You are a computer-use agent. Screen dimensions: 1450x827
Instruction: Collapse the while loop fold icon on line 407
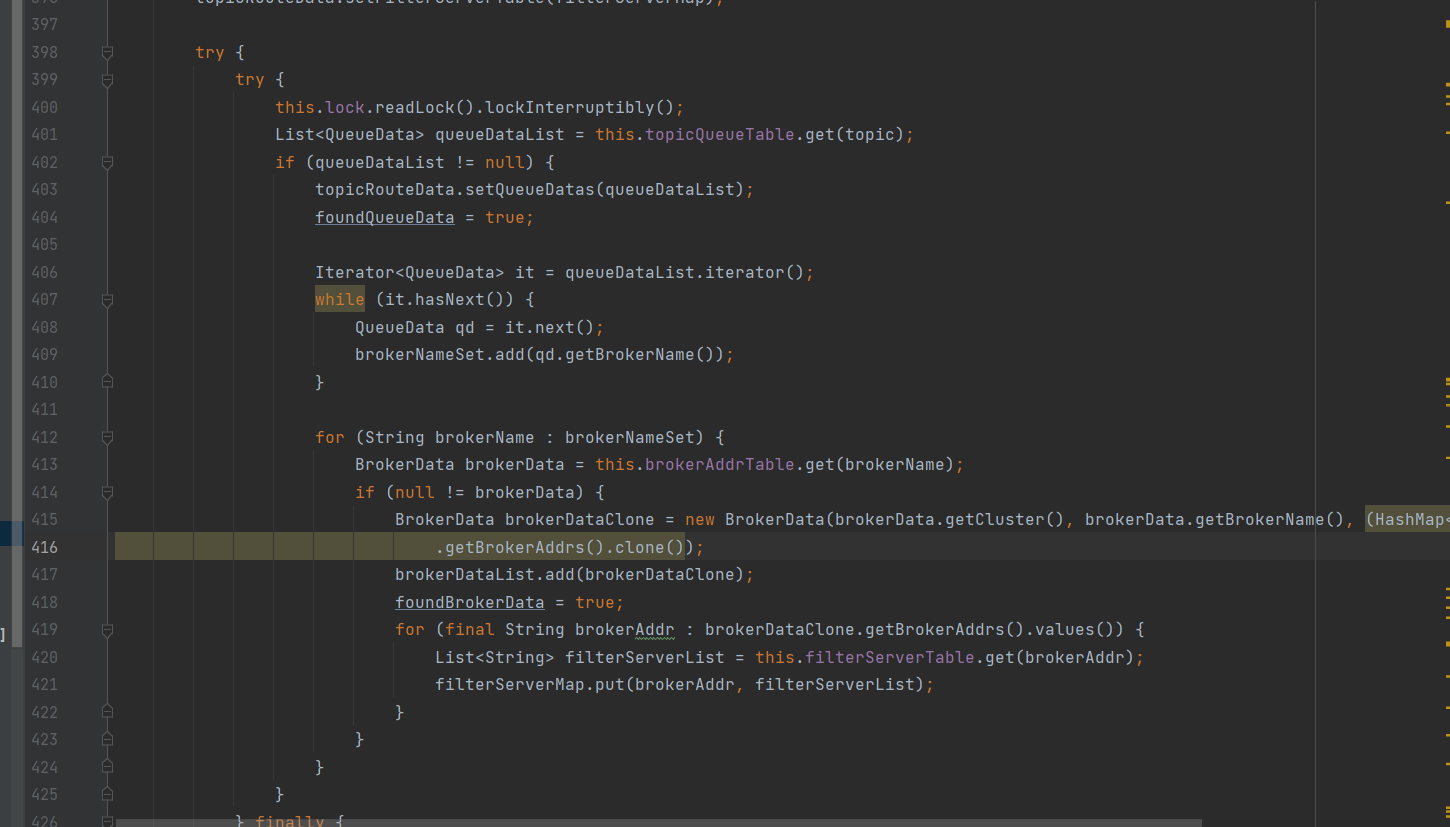(x=107, y=300)
